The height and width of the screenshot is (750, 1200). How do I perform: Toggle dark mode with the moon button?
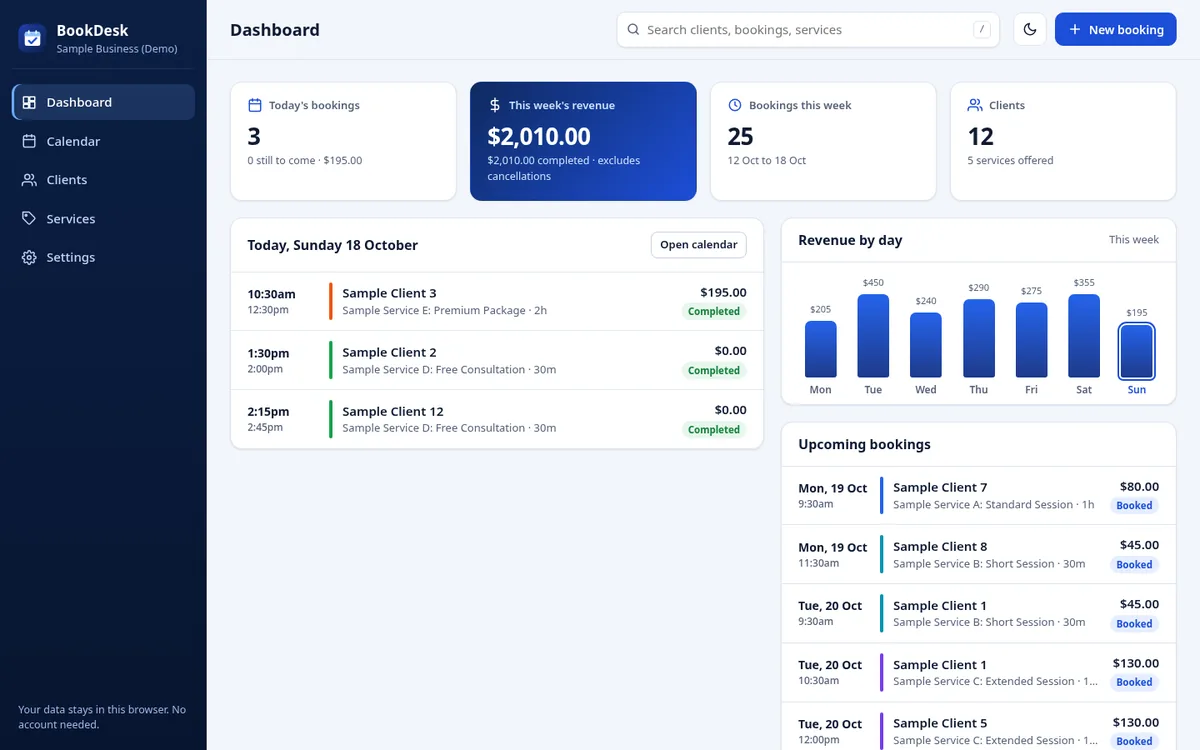(1030, 30)
